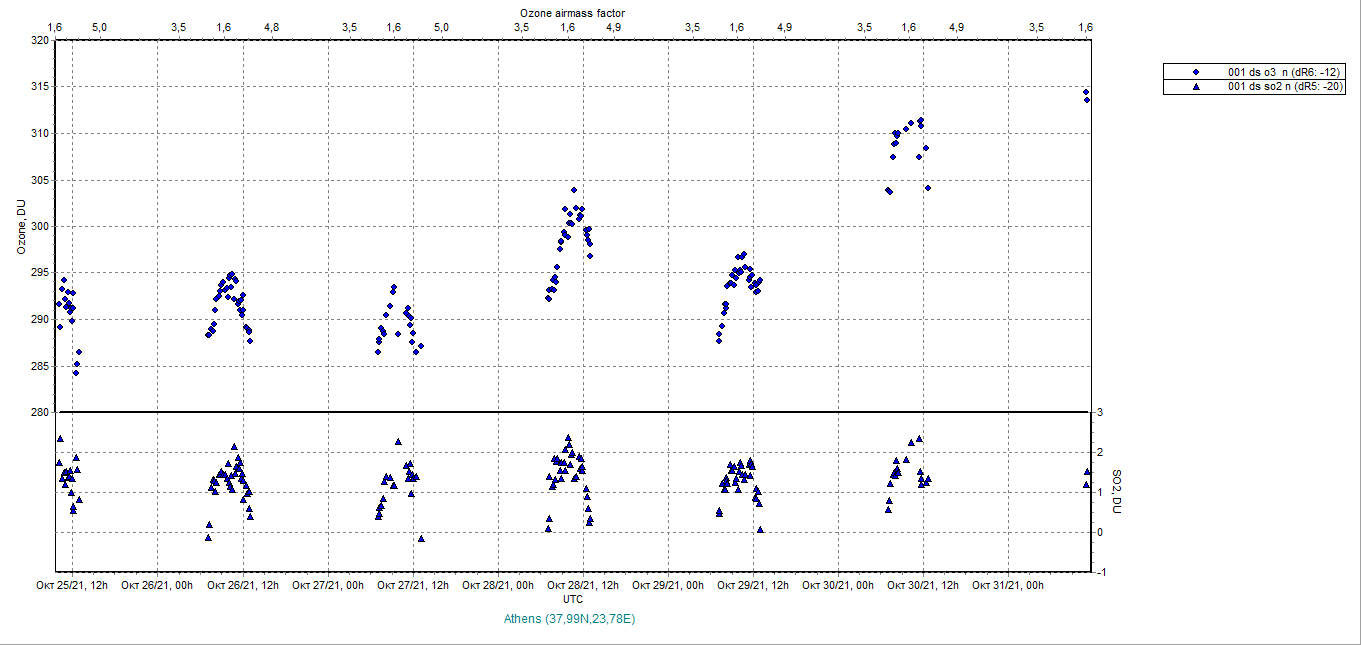Pick the Oct 27 SO2 triangle just below 0 DU
The width and height of the screenshot is (1361, 645).
coord(421,538)
